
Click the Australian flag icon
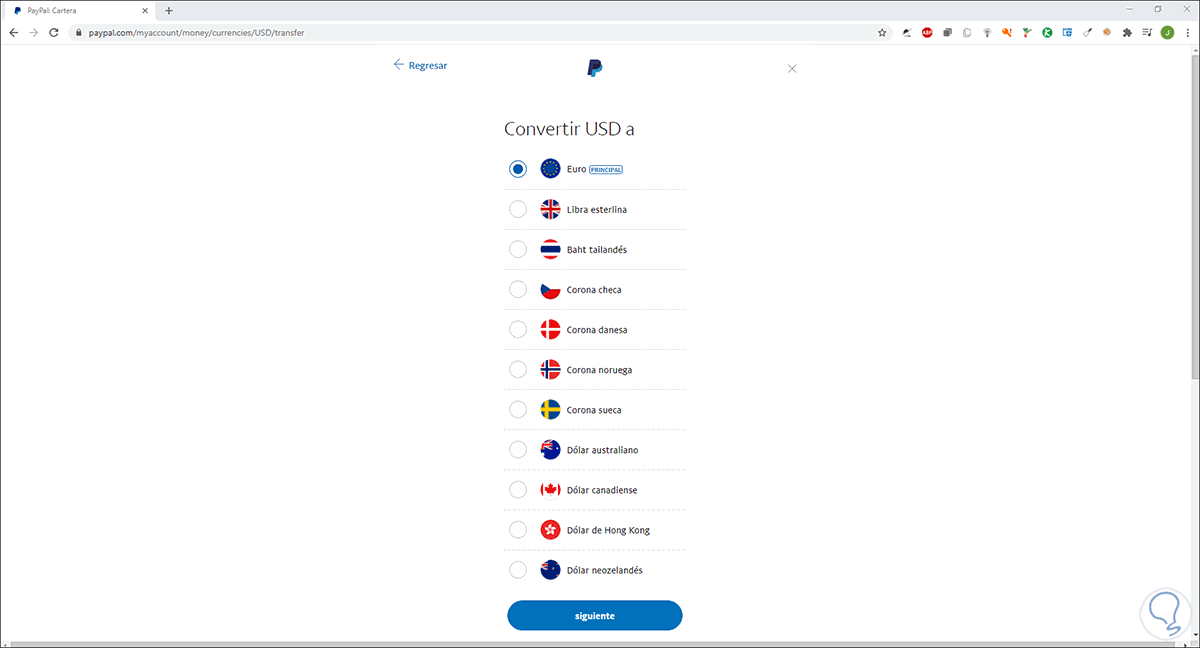[x=550, y=449]
